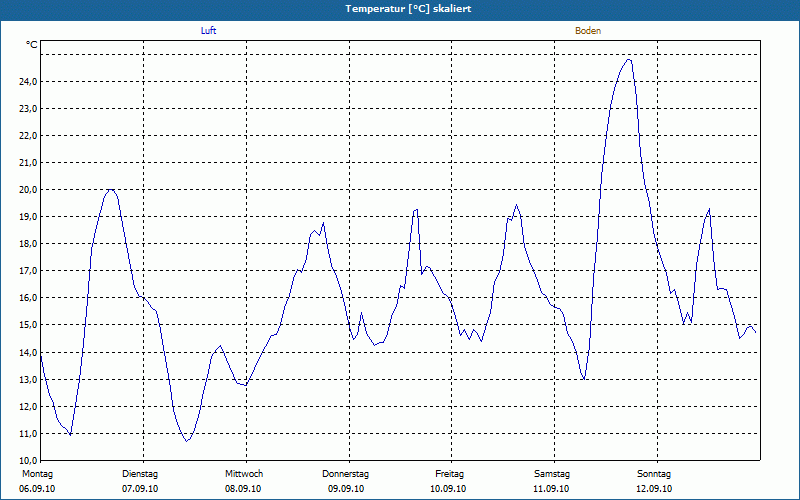Click the 'Mittwoch' day label
Screen dimensions: 800x500
tap(244, 474)
